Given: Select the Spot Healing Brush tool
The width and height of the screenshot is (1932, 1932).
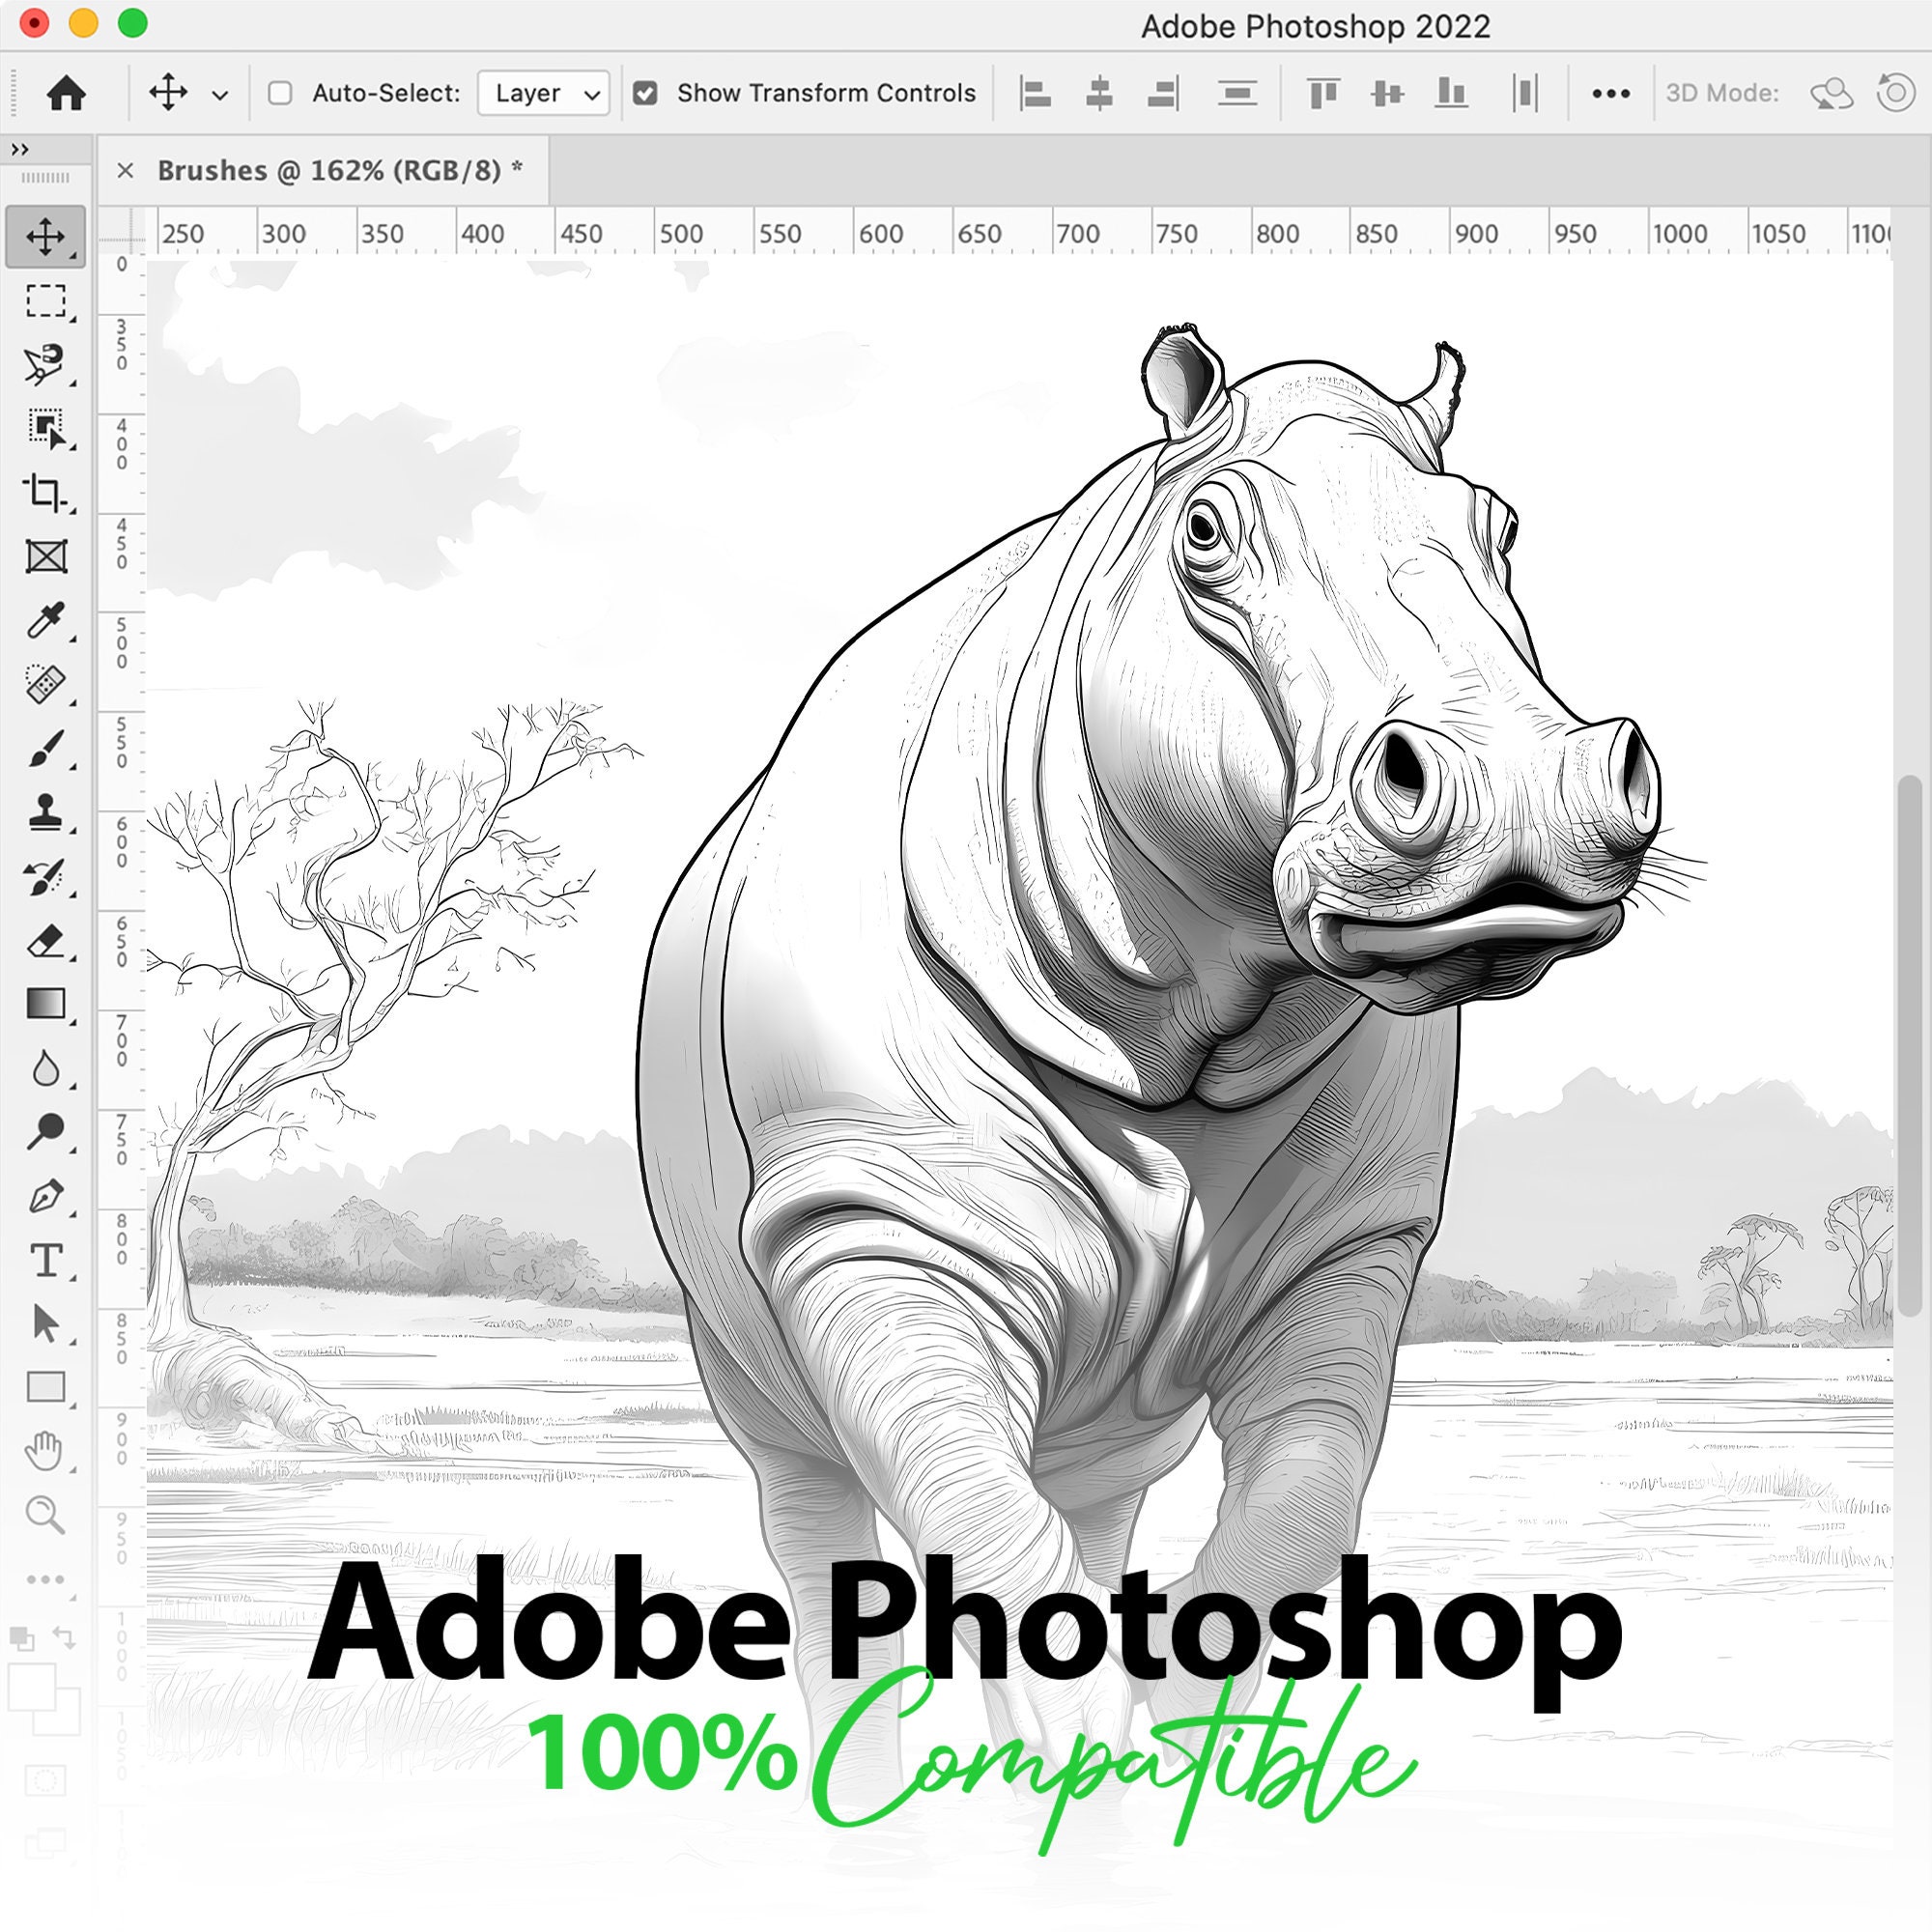Looking at the screenshot, I should (x=45, y=684).
